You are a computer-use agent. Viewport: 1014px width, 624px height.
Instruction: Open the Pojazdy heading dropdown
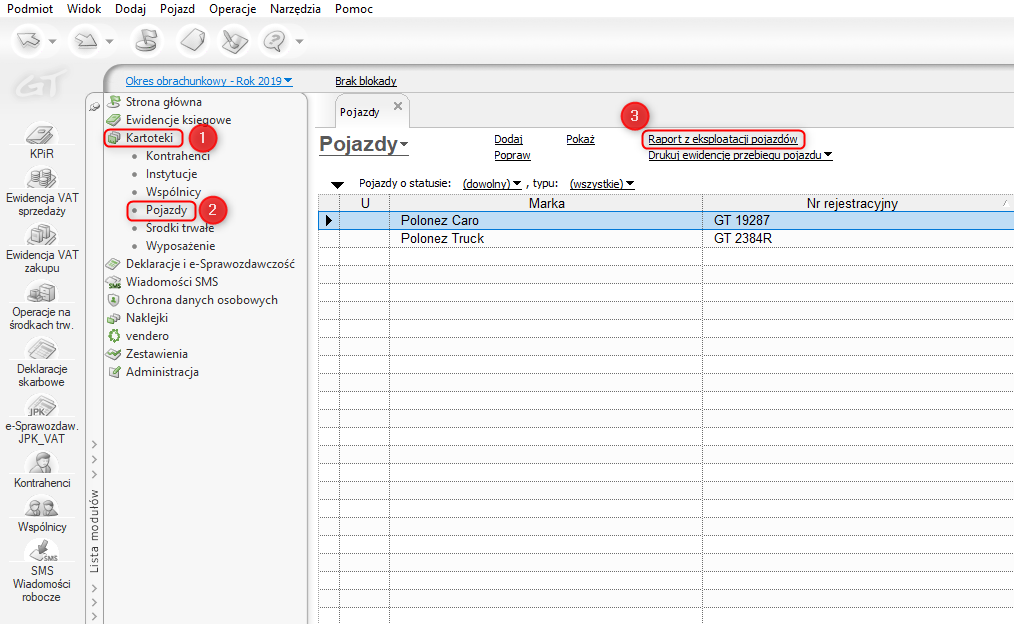[364, 144]
